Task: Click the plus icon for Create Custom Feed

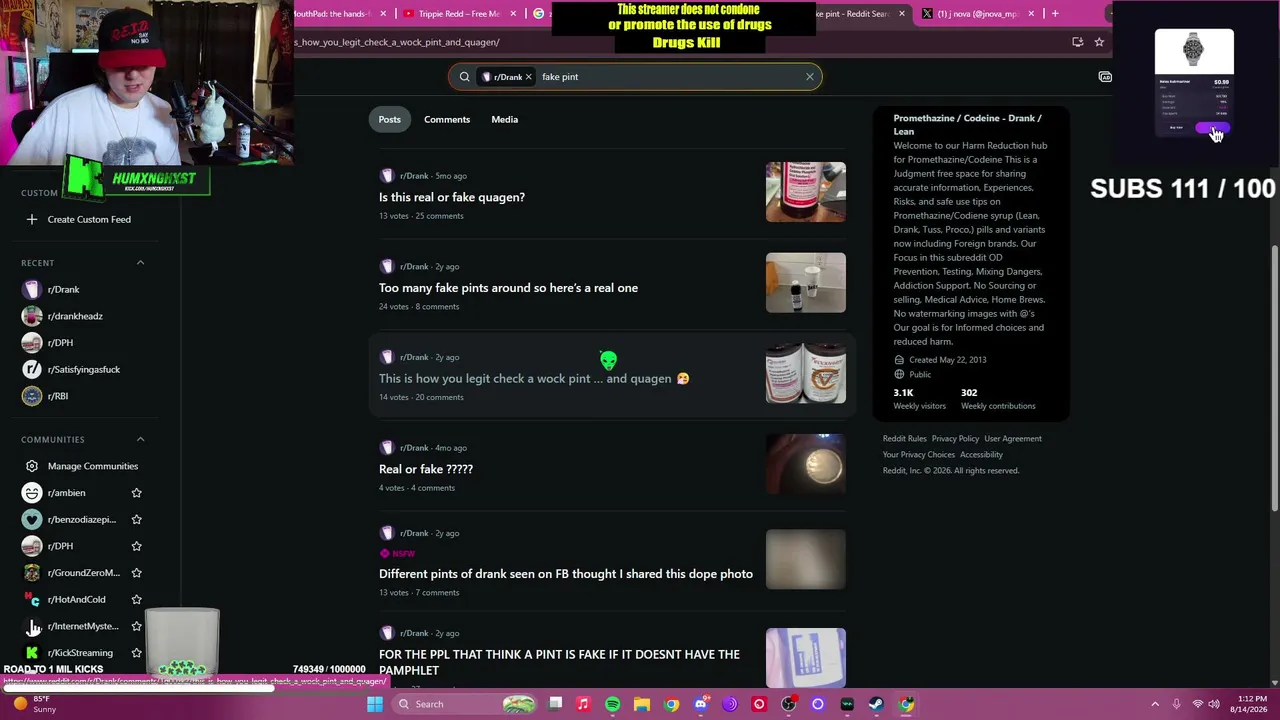Action: tap(32, 219)
